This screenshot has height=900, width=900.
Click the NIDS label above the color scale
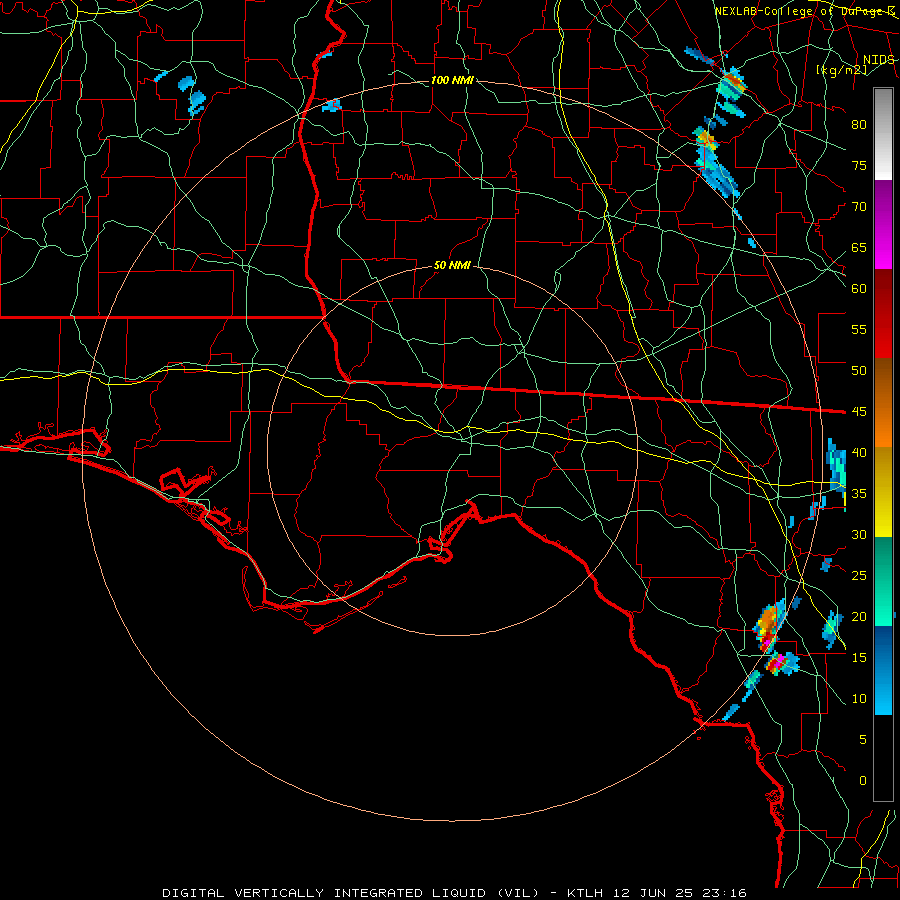point(878,60)
